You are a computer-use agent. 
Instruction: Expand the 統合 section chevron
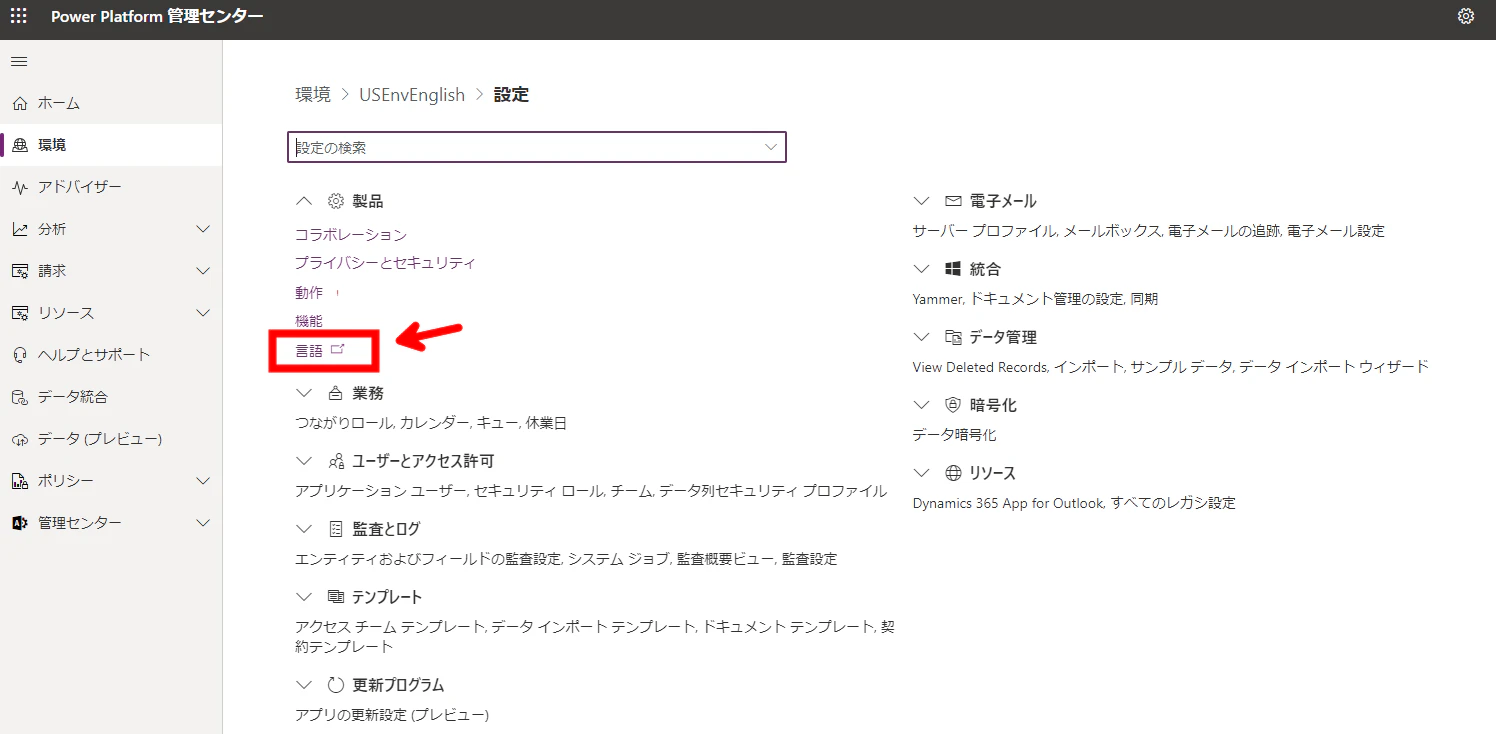pyautogui.click(x=922, y=269)
